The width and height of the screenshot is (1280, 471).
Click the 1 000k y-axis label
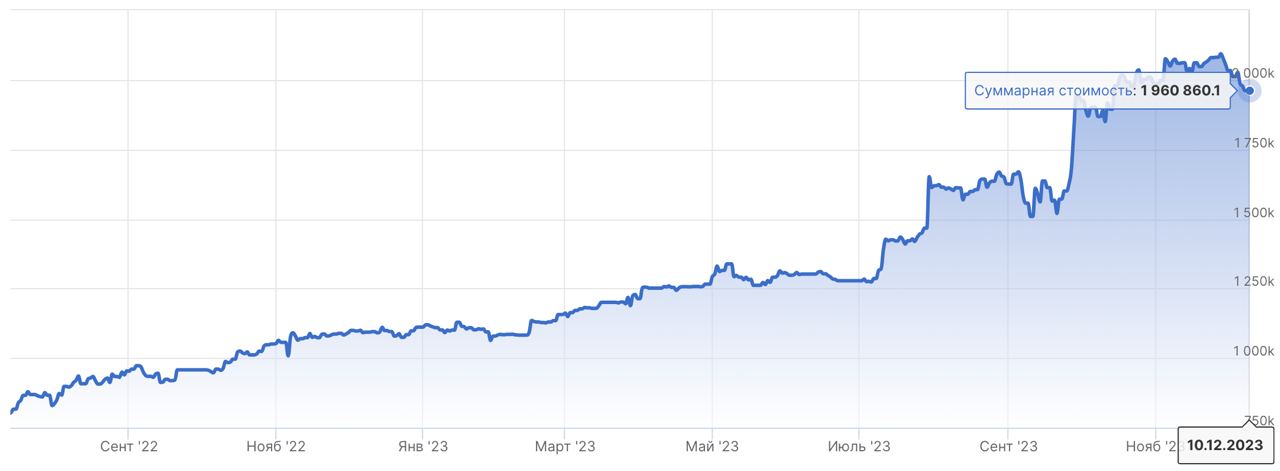click(x=1252, y=351)
